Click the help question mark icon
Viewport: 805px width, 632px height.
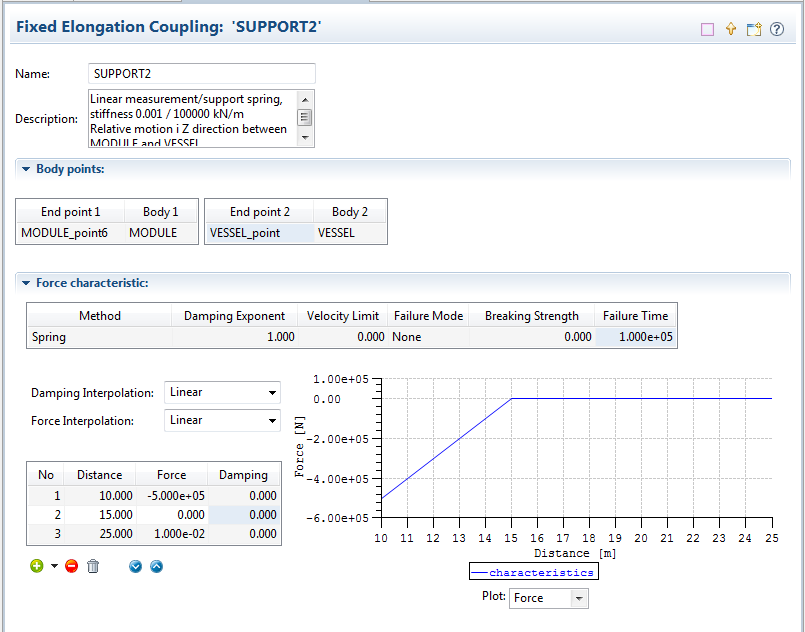coord(777,29)
